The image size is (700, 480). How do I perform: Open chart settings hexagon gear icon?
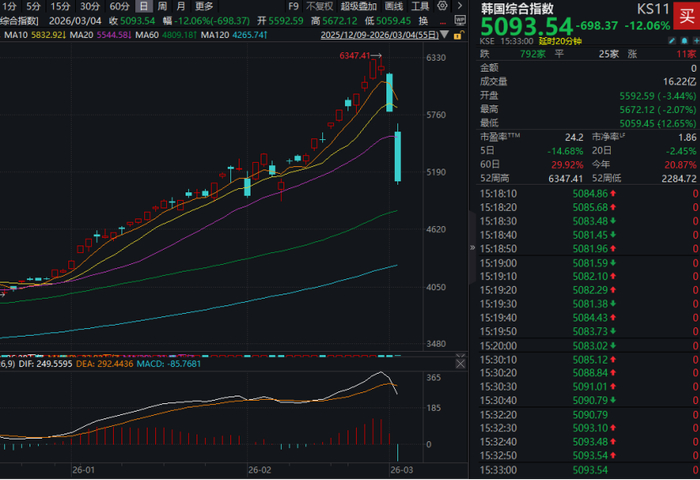[442, 6]
